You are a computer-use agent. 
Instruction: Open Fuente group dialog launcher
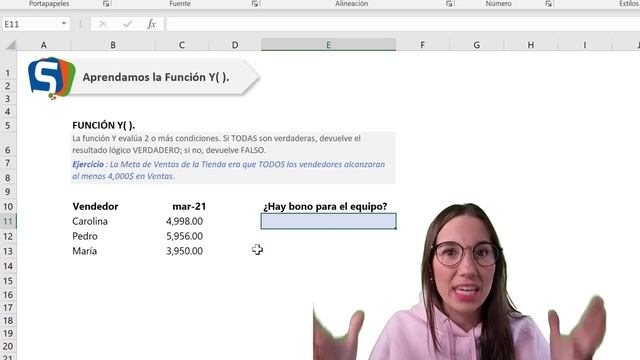click(x=255, y=4)
